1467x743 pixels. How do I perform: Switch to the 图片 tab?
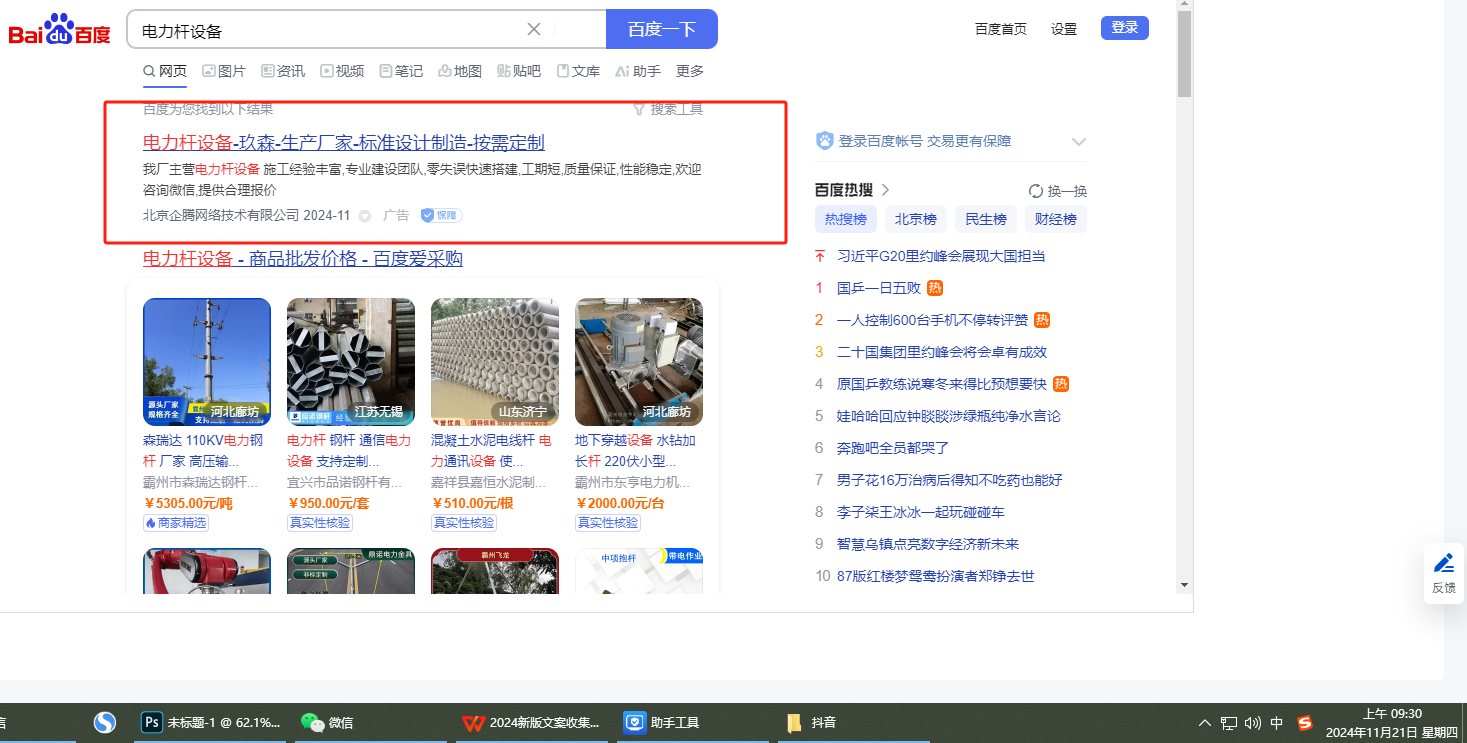tap(224, 71)
